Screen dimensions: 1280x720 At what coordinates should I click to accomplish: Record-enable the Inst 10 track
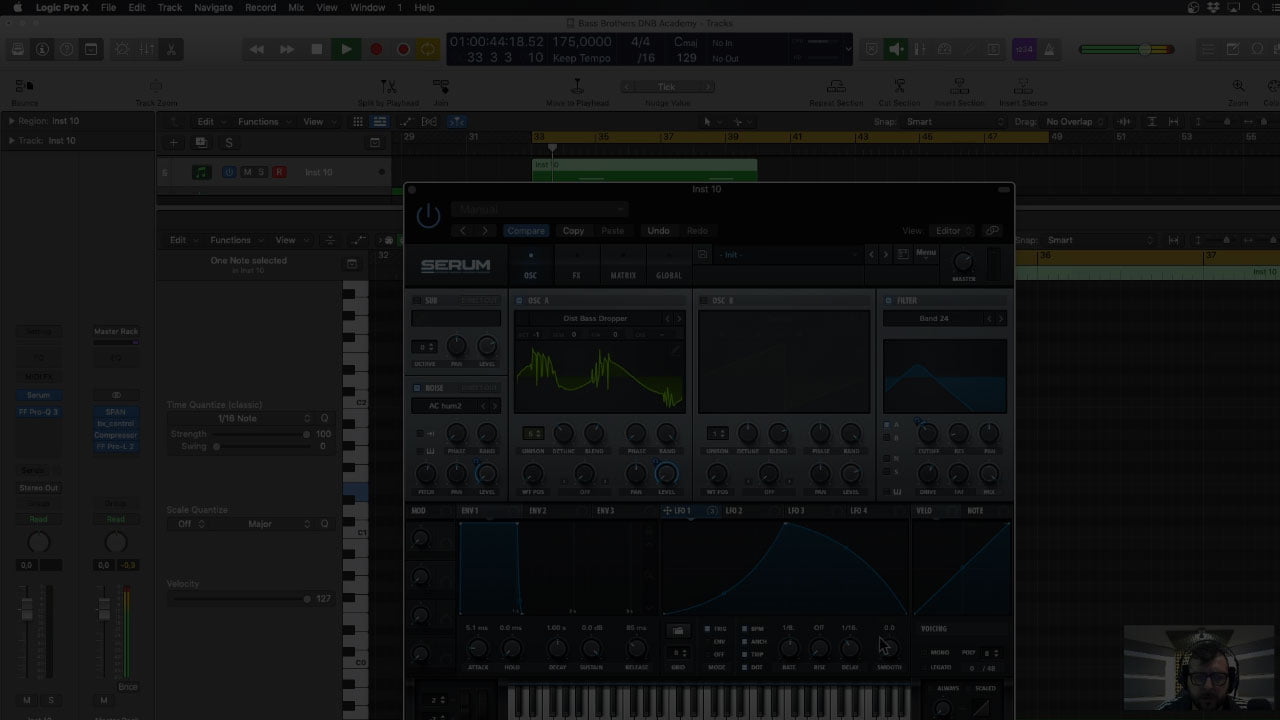[279, 172]
